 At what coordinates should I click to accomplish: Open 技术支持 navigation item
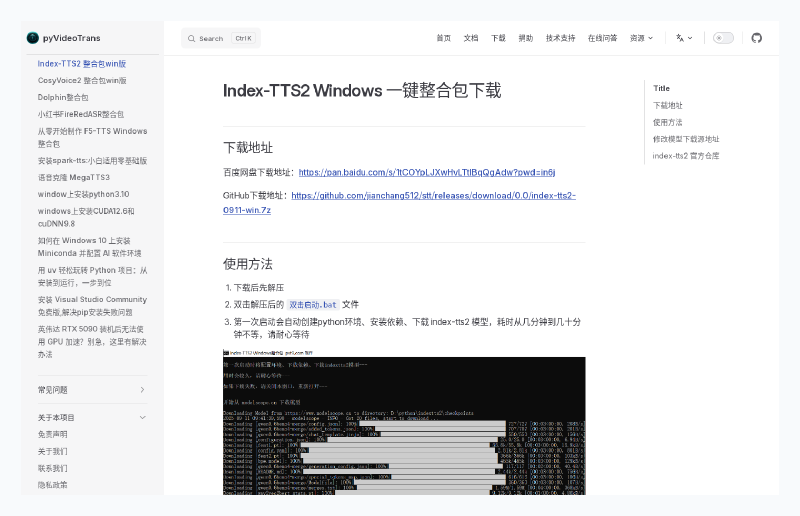[x=560, y=38]
